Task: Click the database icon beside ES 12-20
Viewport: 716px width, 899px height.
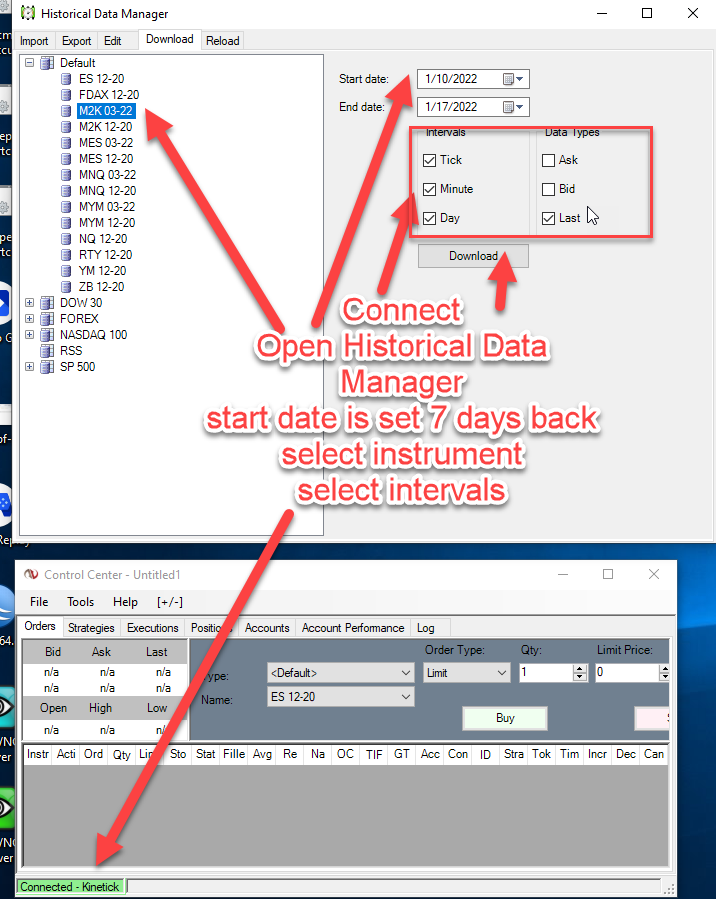Action: tap(66, 79)
